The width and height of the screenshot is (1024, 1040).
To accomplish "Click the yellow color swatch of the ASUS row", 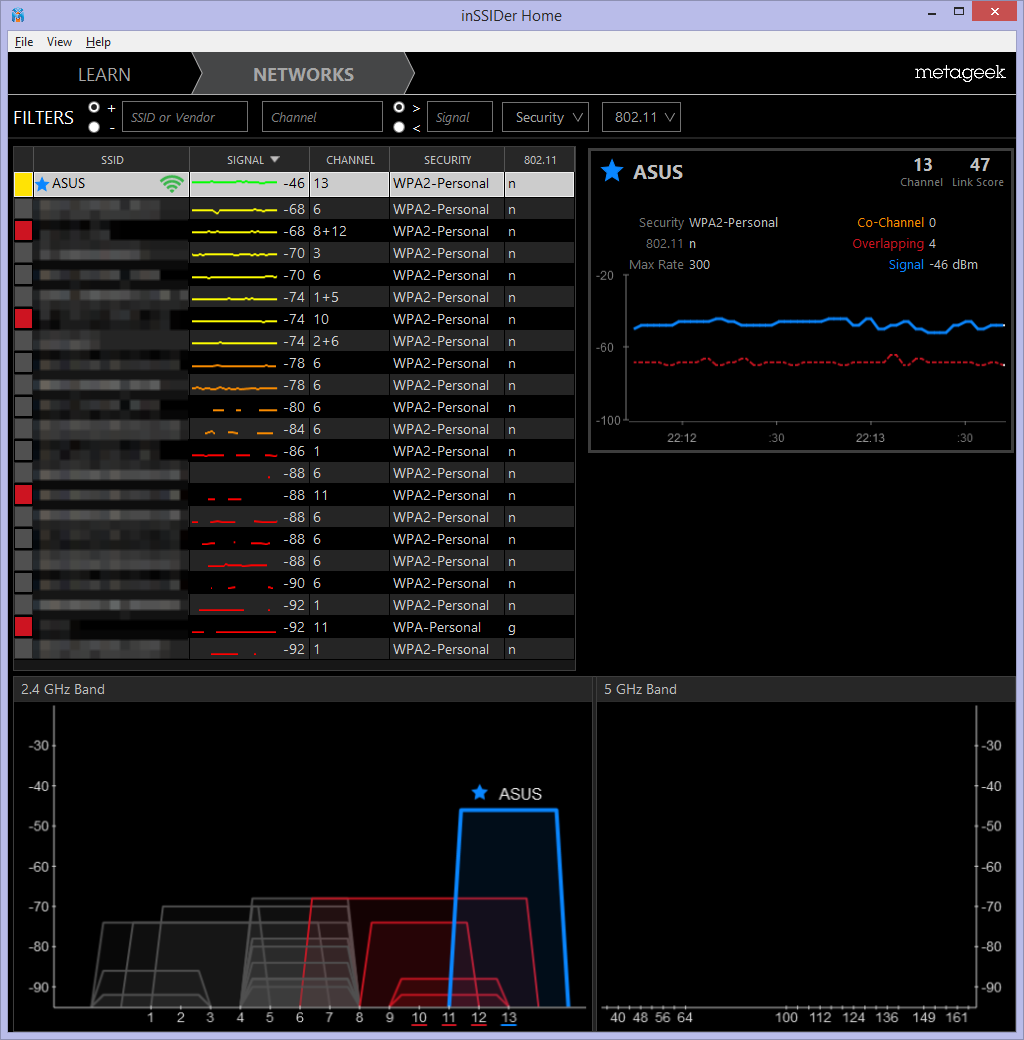I will 23,184.
